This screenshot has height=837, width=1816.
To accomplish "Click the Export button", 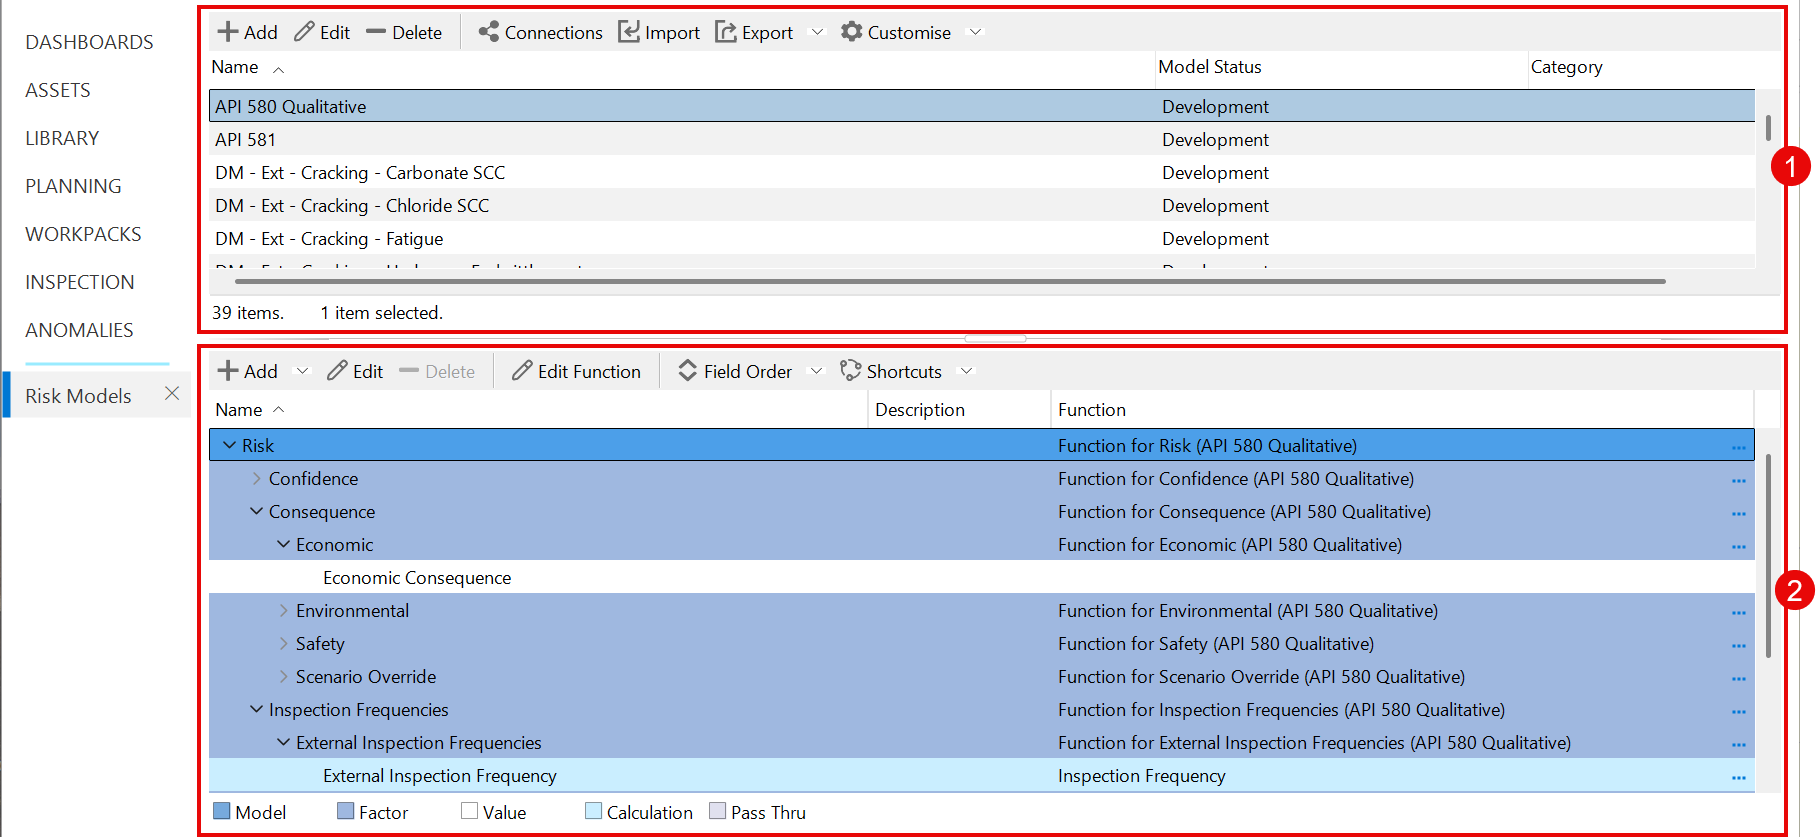I will tap(754, 32).
